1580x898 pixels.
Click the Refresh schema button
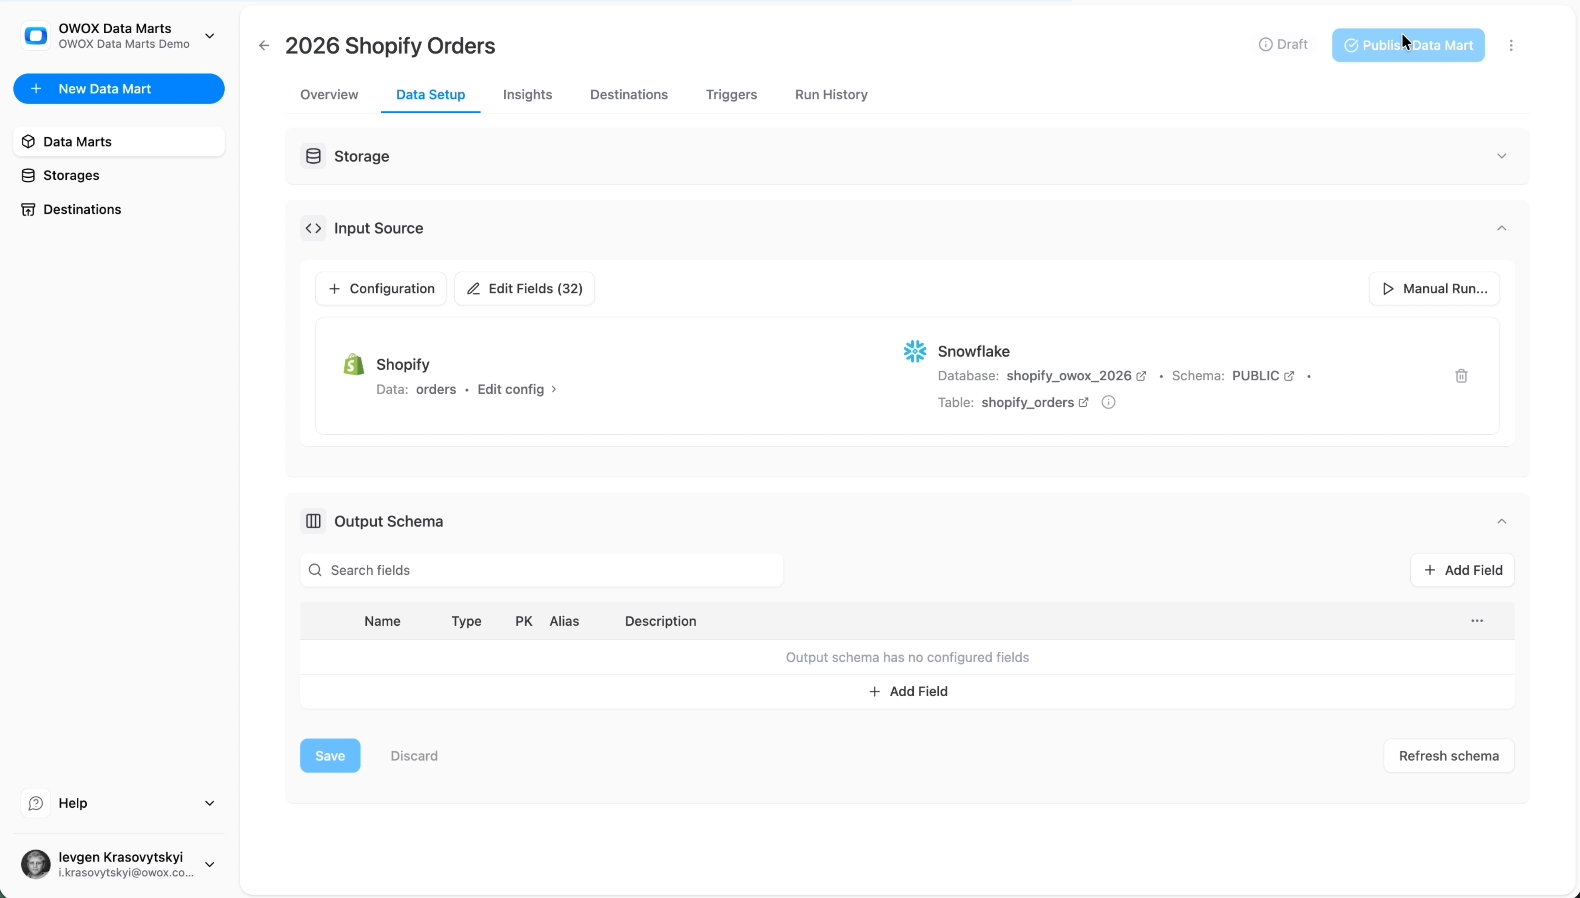click(1449, 756)
